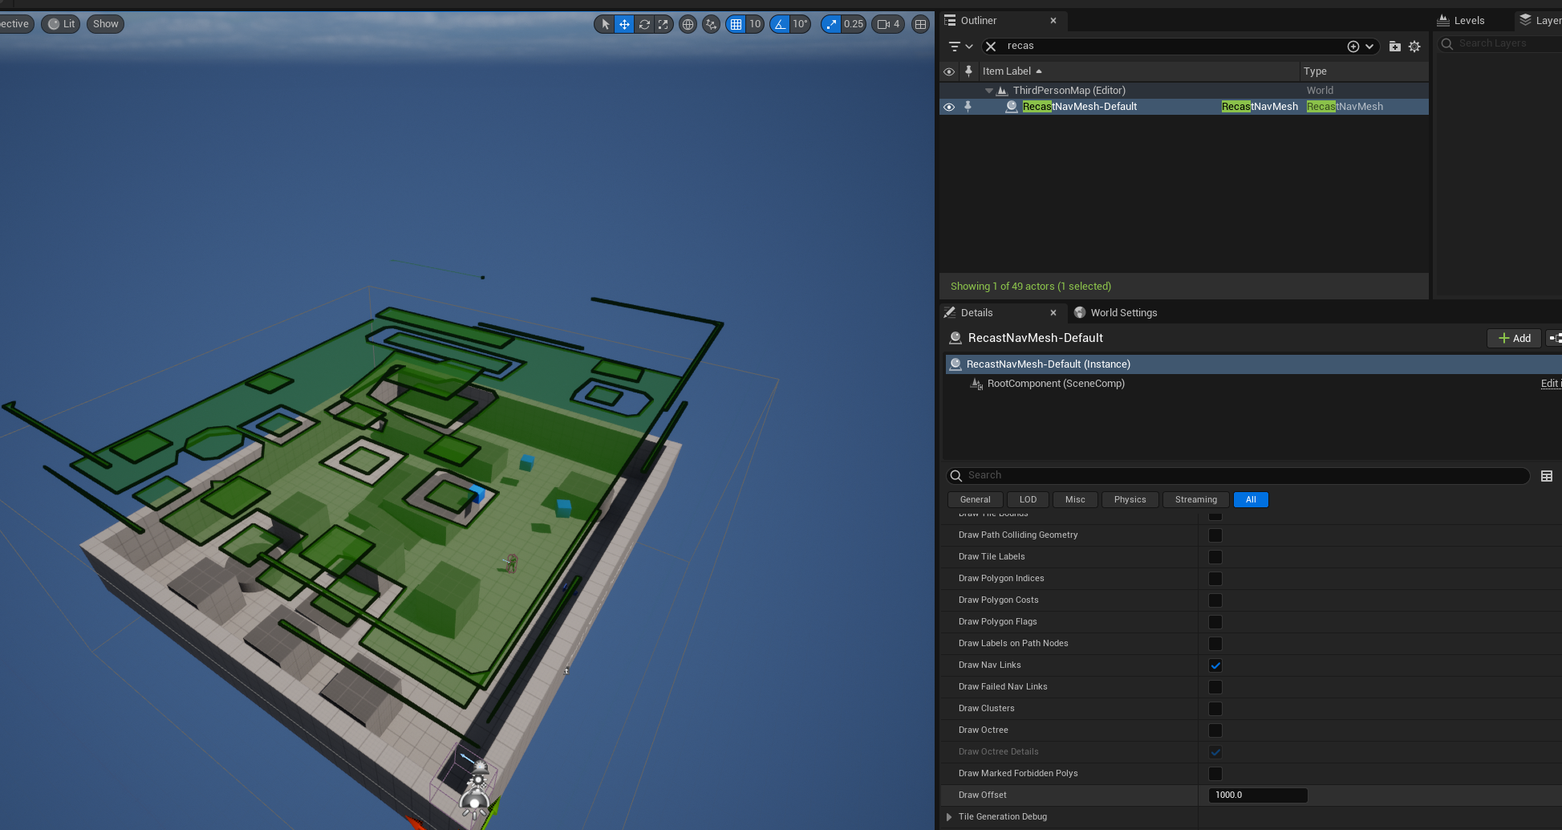1562x830 pixels.
Task: Select RecastNavMesh-Default (Instance) component row
Action: [1254, 364]
